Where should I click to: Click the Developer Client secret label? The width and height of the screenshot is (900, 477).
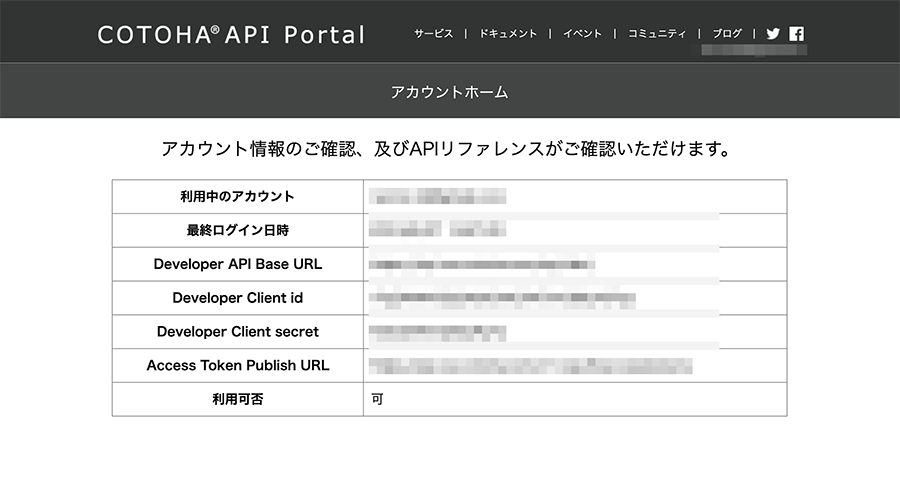(237, 332)
